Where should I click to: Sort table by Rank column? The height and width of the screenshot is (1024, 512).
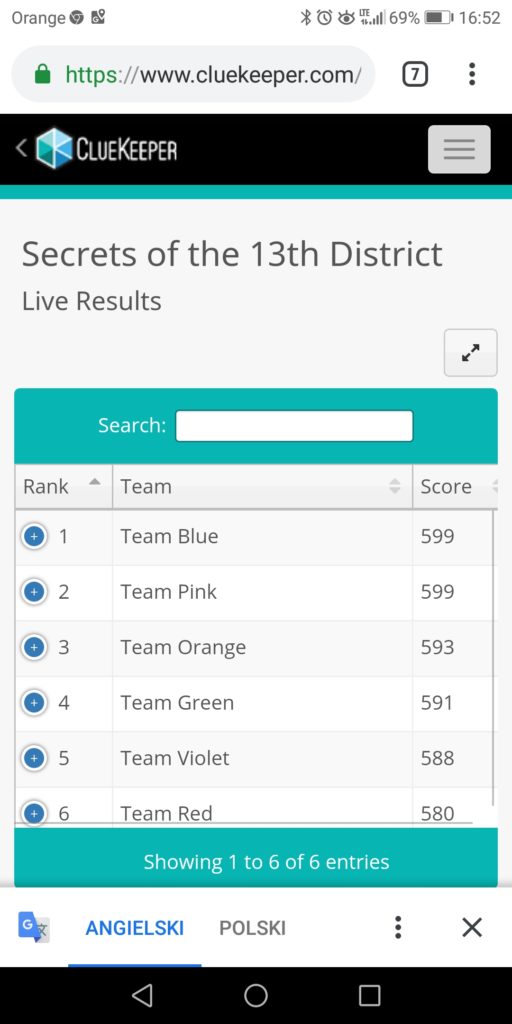tap(64, 487)
